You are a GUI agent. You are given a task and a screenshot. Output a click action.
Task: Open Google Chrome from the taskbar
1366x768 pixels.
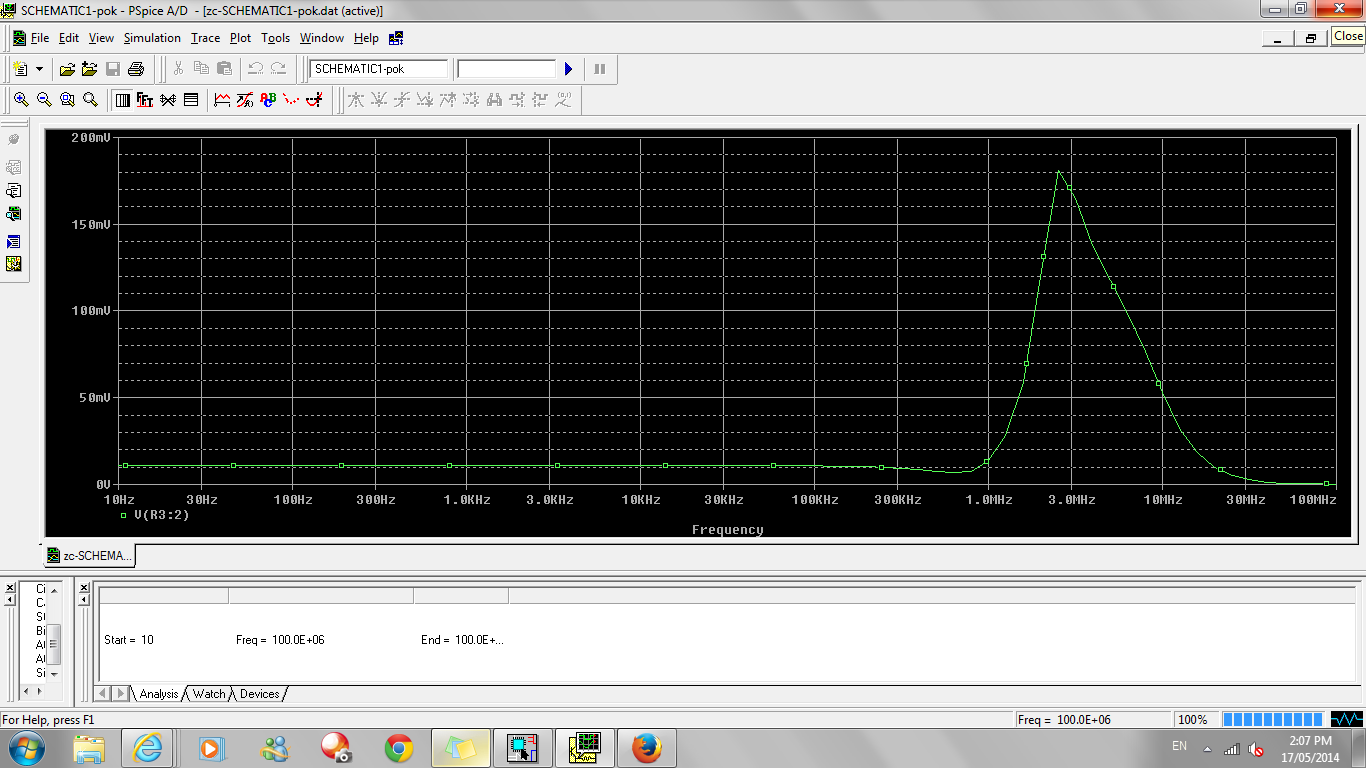coord(399,748)
